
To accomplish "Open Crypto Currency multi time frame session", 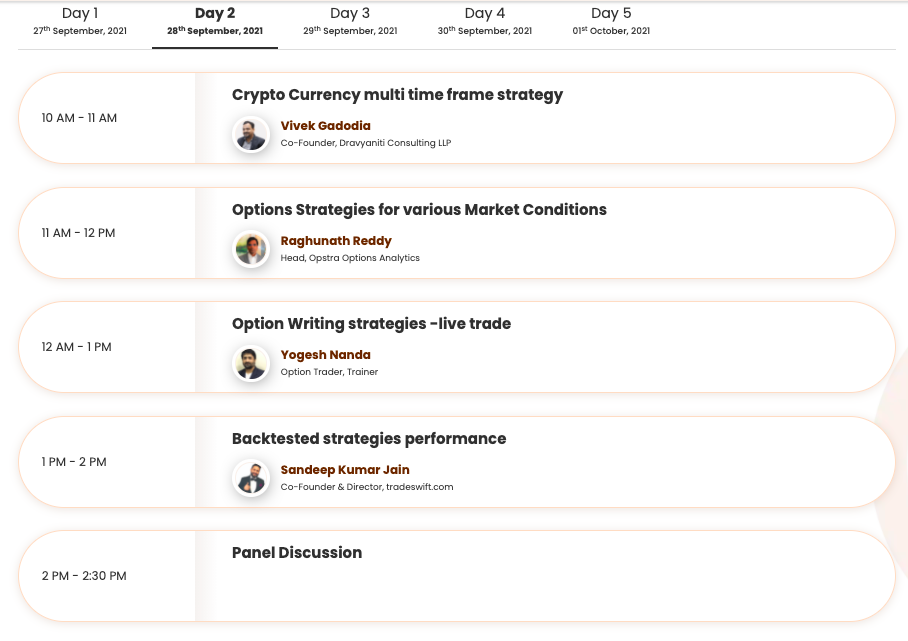I will (x=397, y=95).
